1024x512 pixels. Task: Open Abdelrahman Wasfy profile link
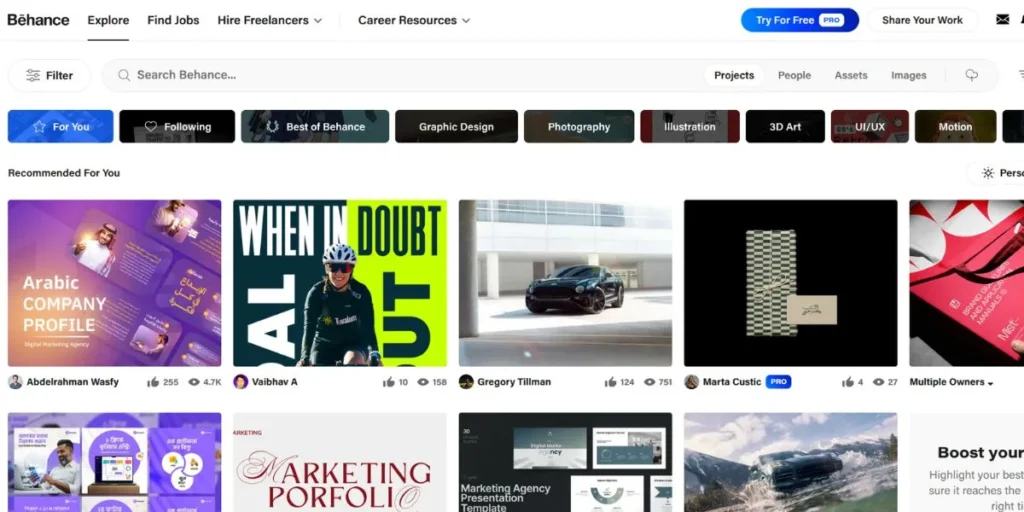click(x=72, y=382)
